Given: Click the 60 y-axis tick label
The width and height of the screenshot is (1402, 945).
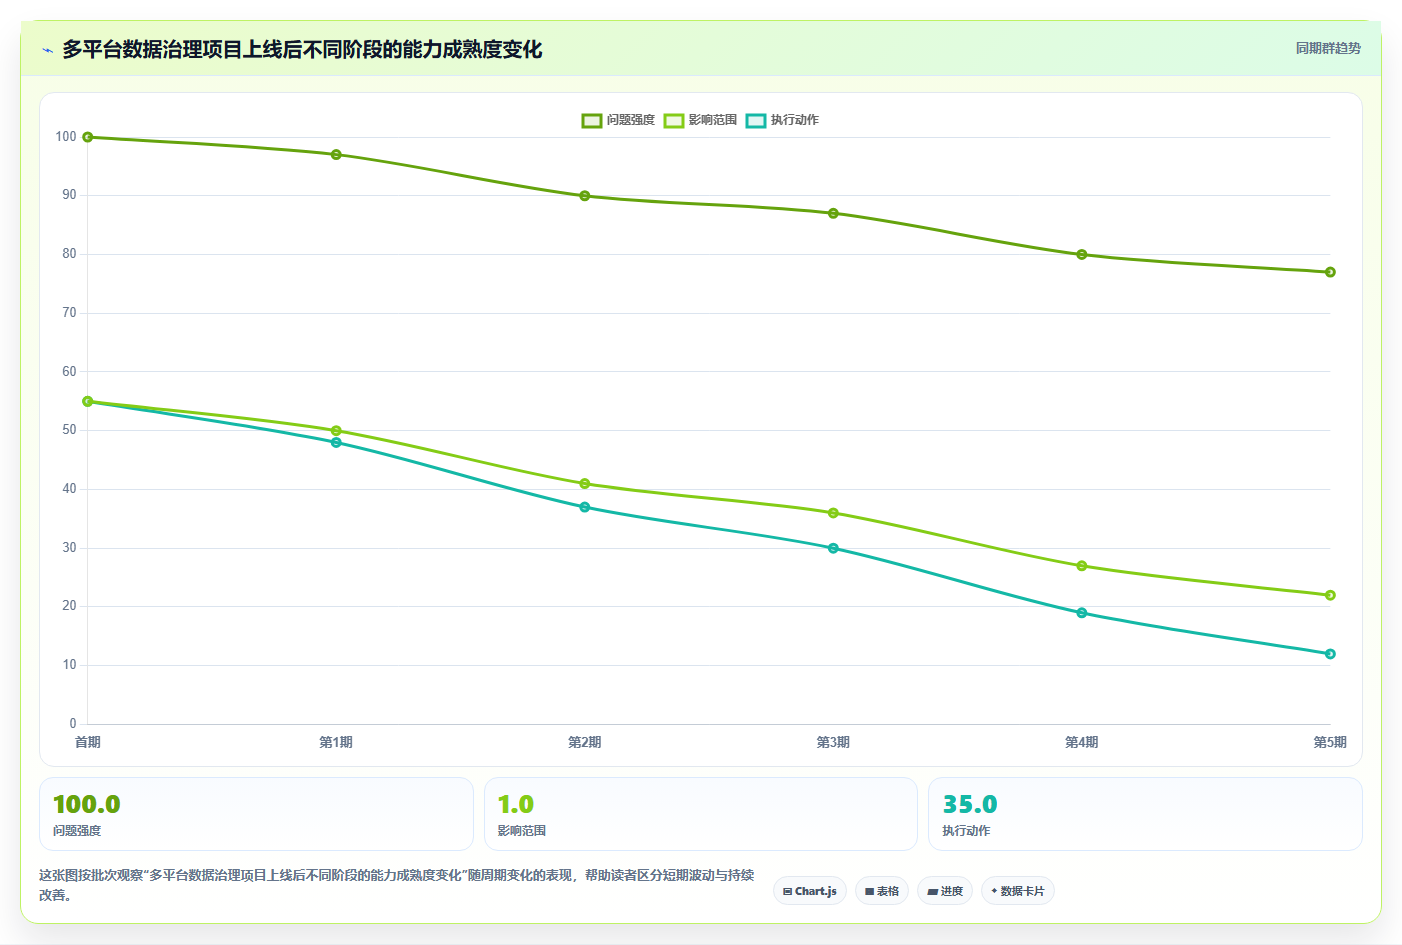Looking at the screenshot, I should tap(69, 371).
